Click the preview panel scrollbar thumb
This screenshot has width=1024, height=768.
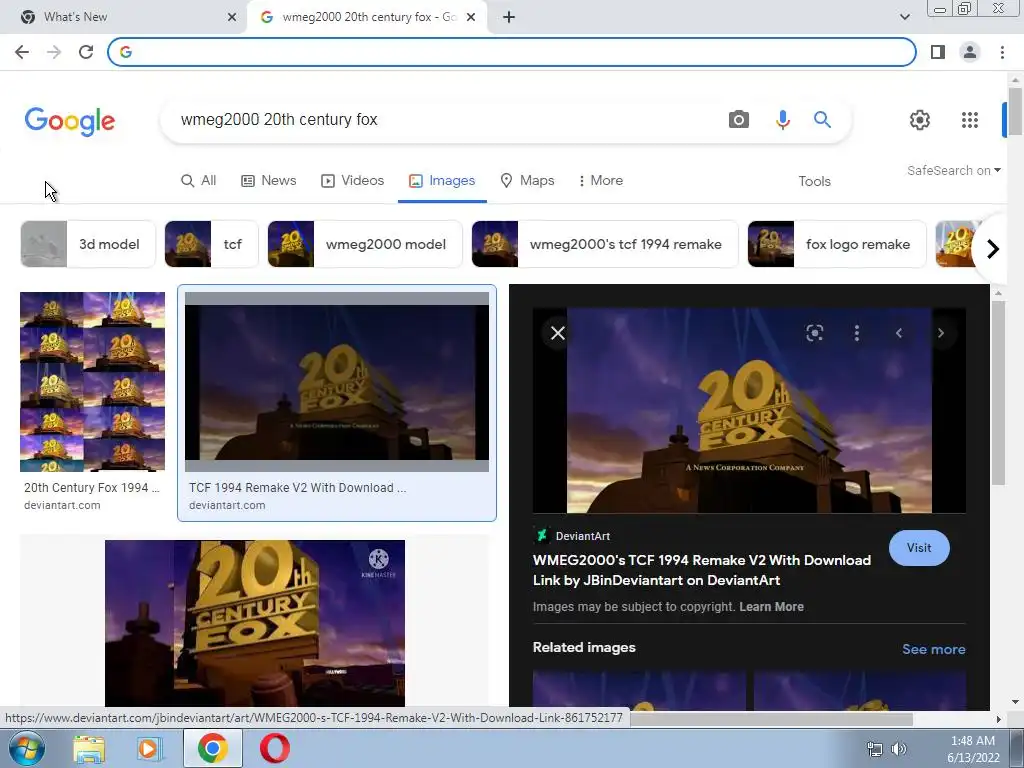click(998, 393)
